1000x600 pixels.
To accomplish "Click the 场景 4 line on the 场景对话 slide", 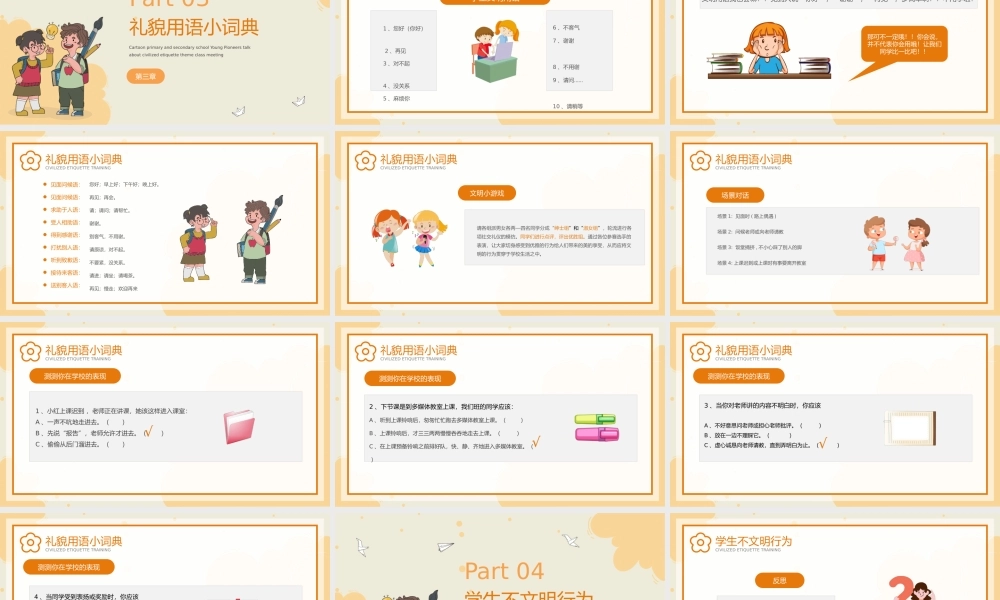I will pos(761,263).
